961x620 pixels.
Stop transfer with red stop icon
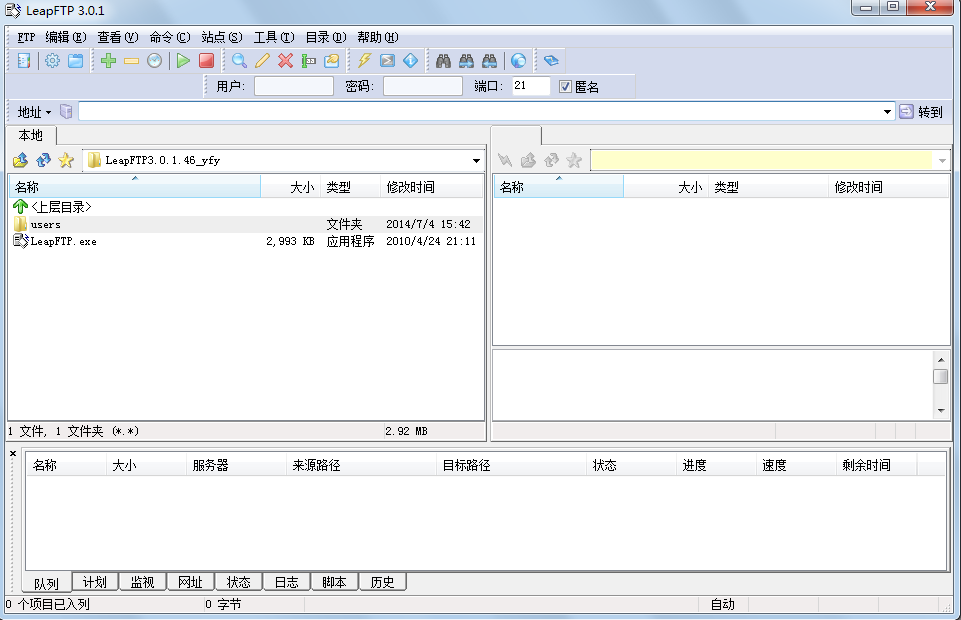(207, 61)
